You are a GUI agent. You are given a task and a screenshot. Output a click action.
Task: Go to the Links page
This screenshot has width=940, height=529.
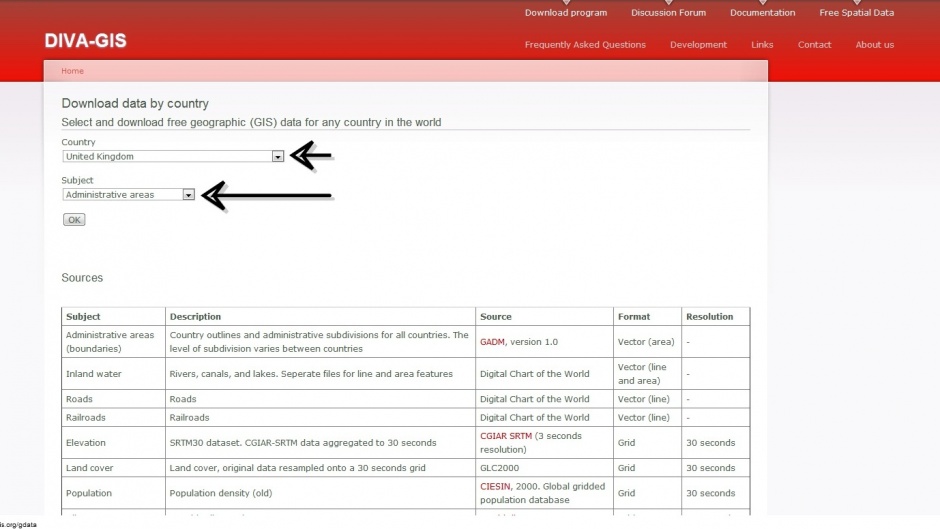tap(762, 44)
